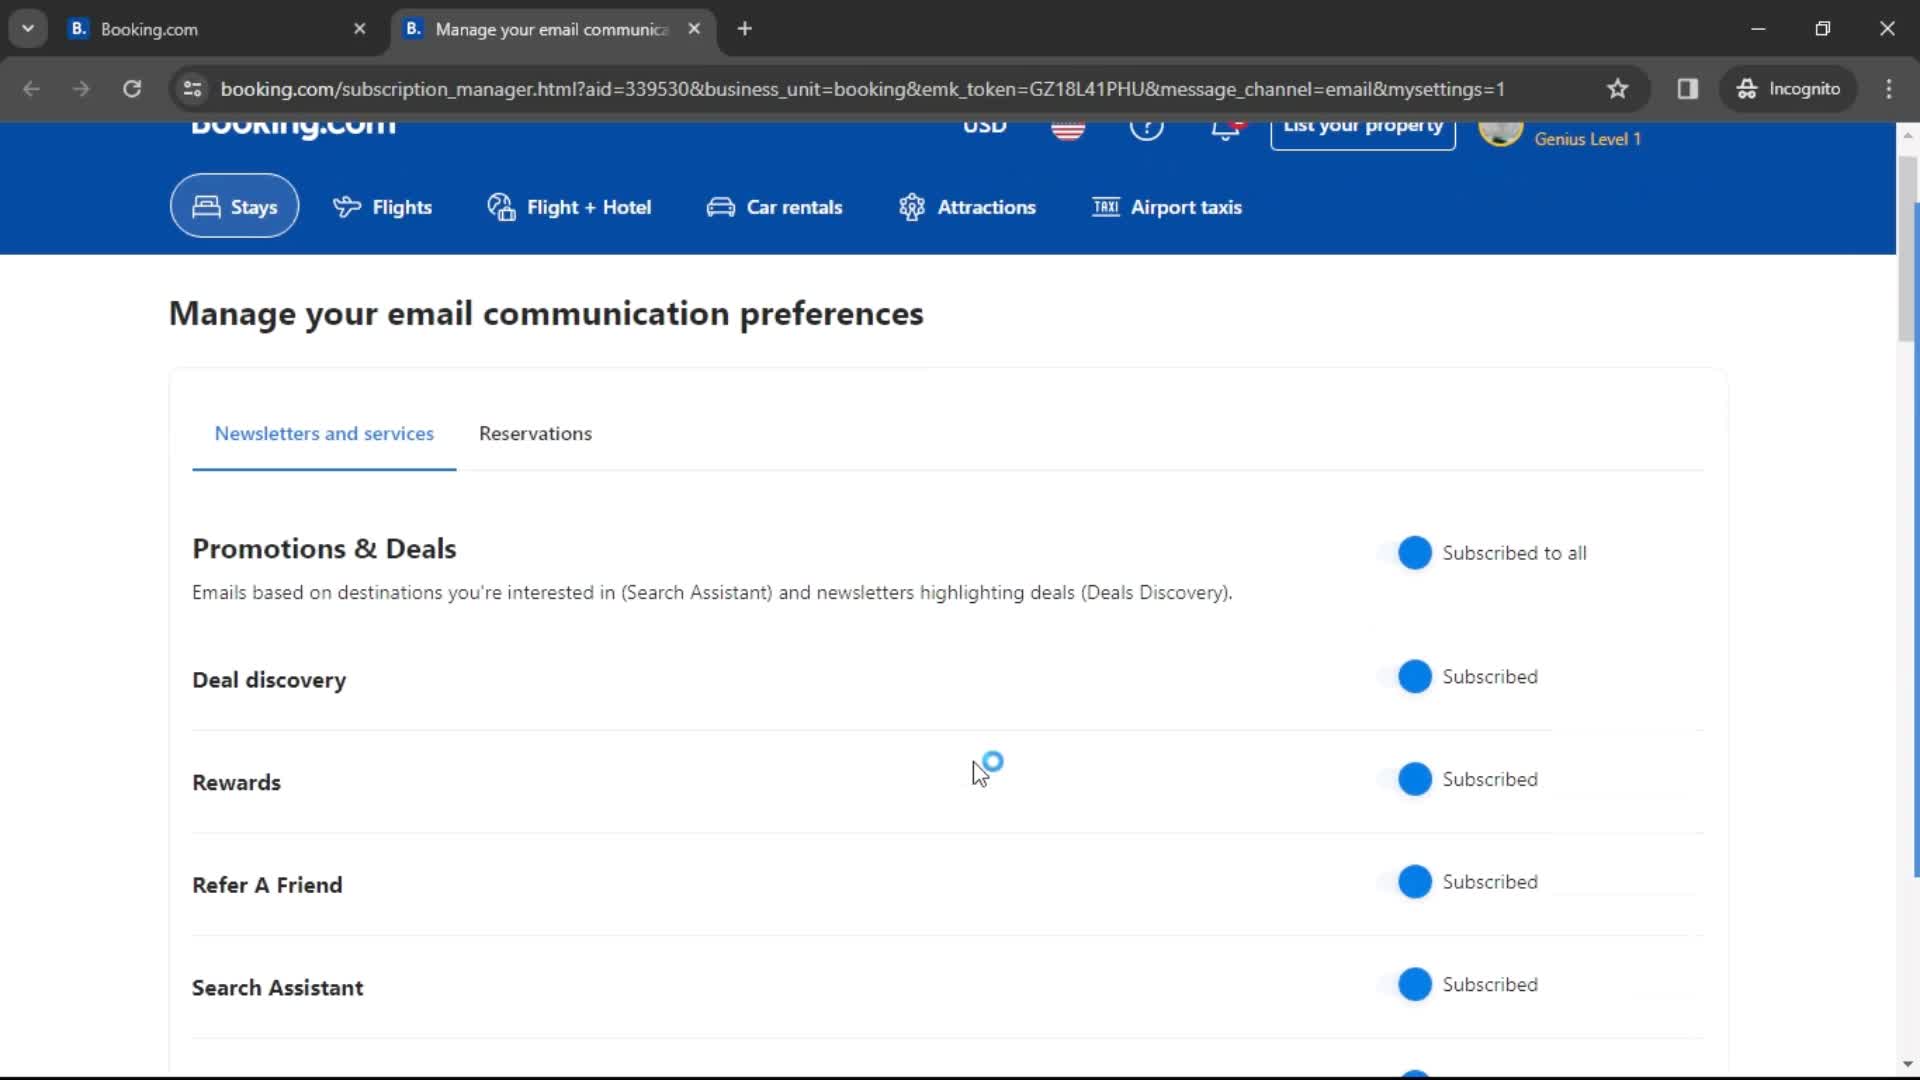Click the address bar URL

862,89
